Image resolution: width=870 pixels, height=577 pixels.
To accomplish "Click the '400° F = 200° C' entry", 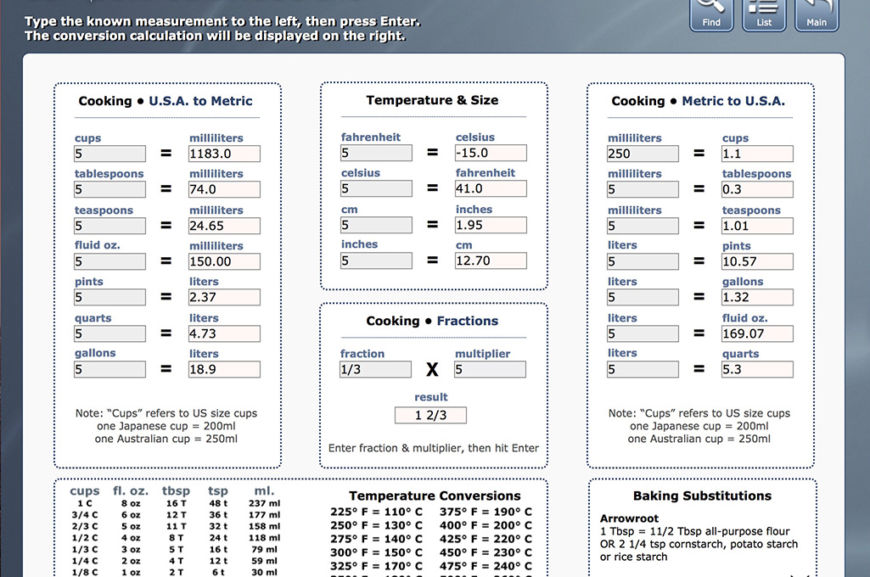I will [485, 525].
